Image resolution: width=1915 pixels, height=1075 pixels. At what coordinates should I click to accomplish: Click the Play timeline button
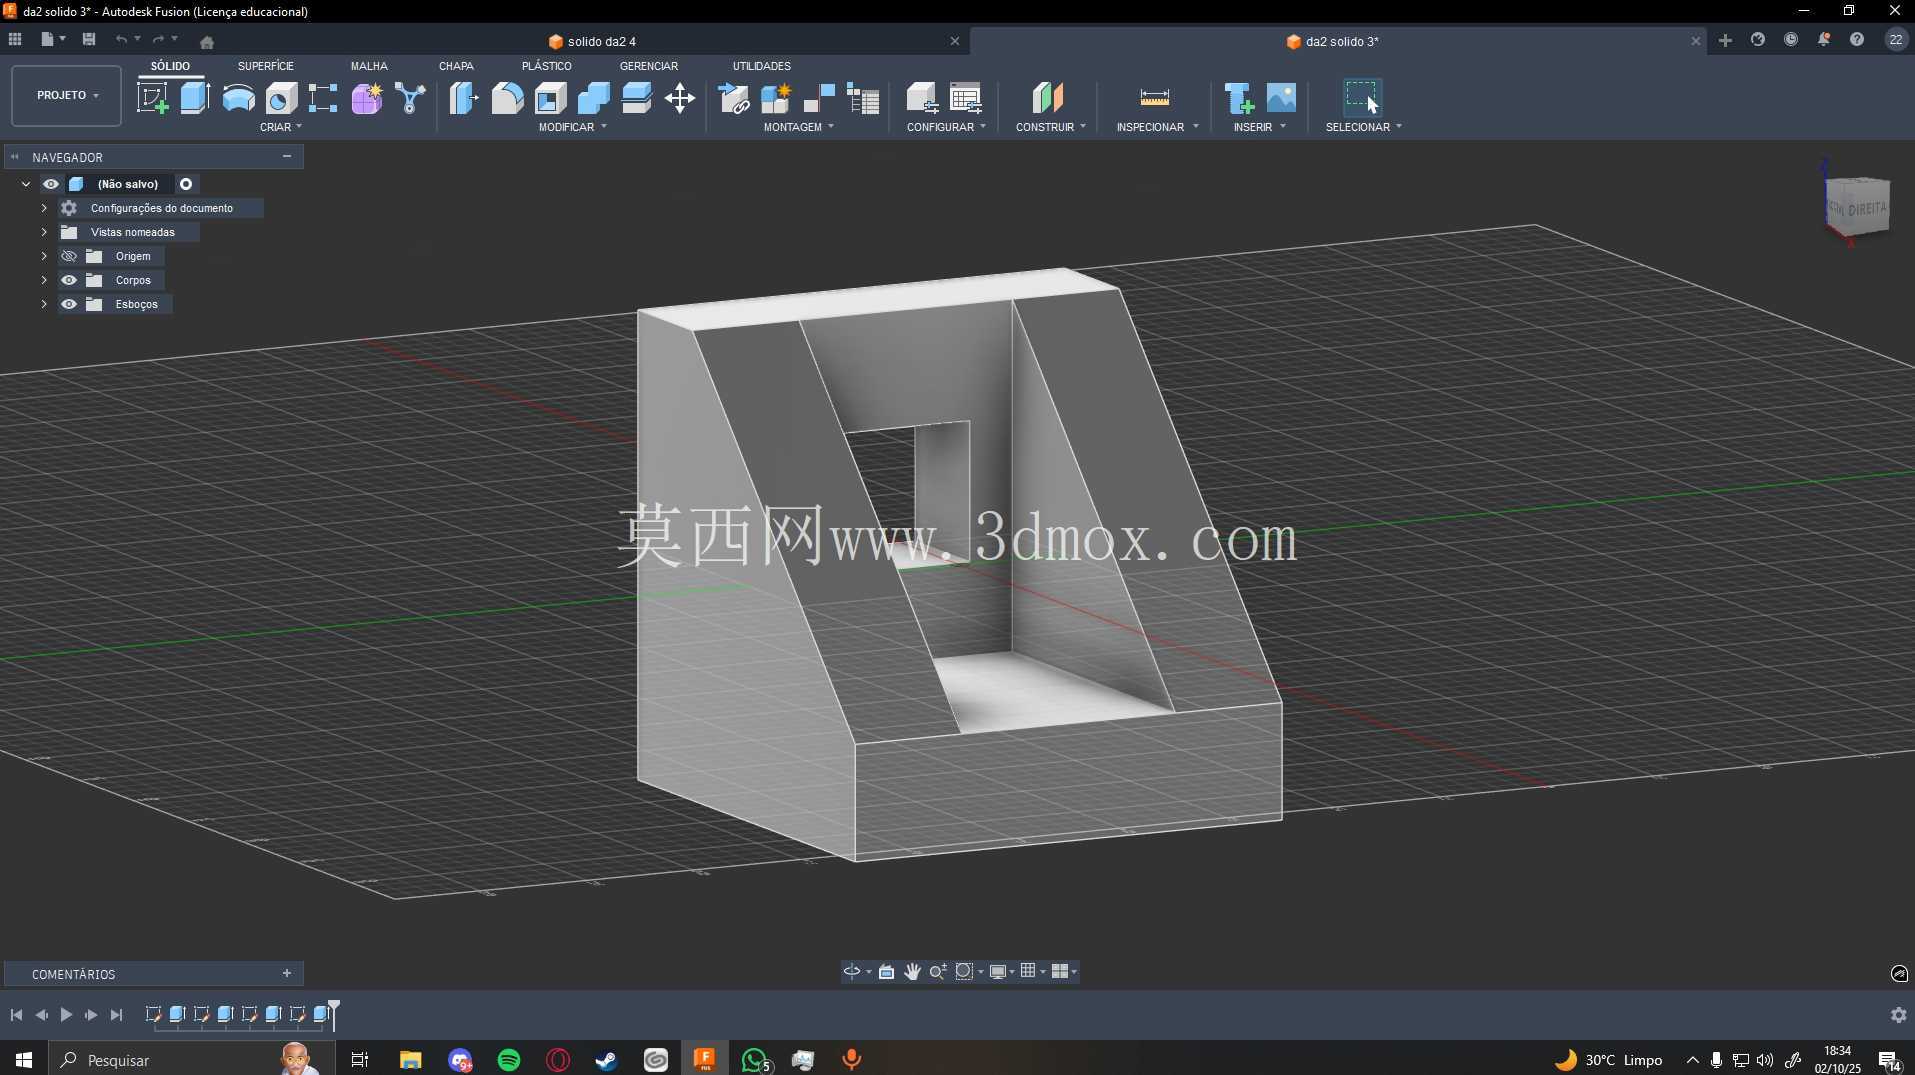(x=66, y=1014)
